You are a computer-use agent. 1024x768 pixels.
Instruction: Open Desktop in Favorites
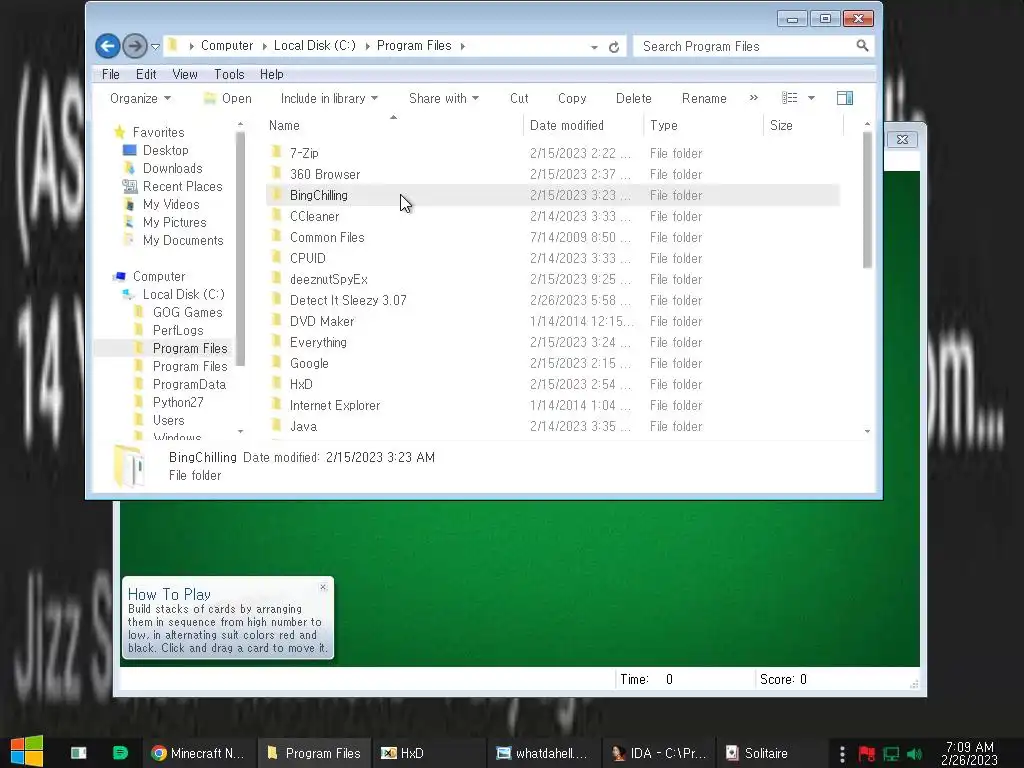165,150
